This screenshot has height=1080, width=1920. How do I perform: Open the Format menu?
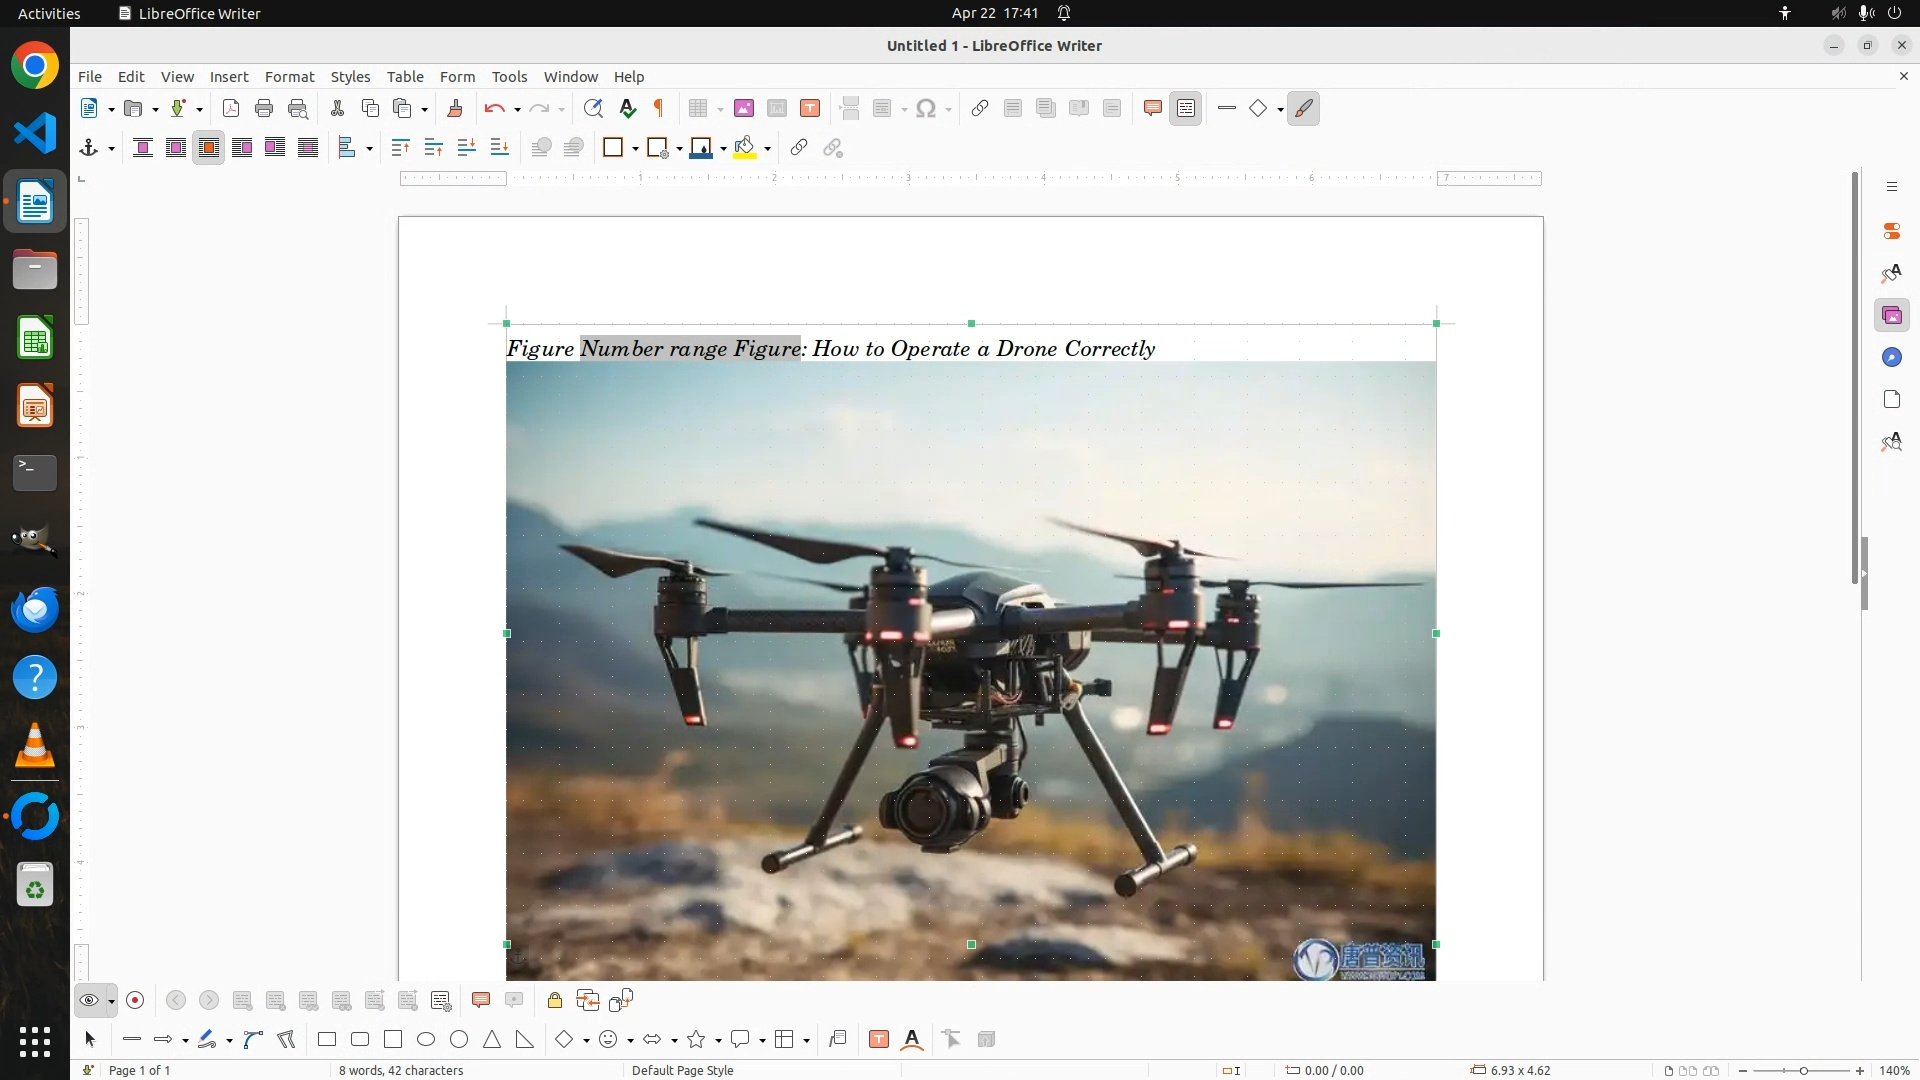click(x=289, y=77)
